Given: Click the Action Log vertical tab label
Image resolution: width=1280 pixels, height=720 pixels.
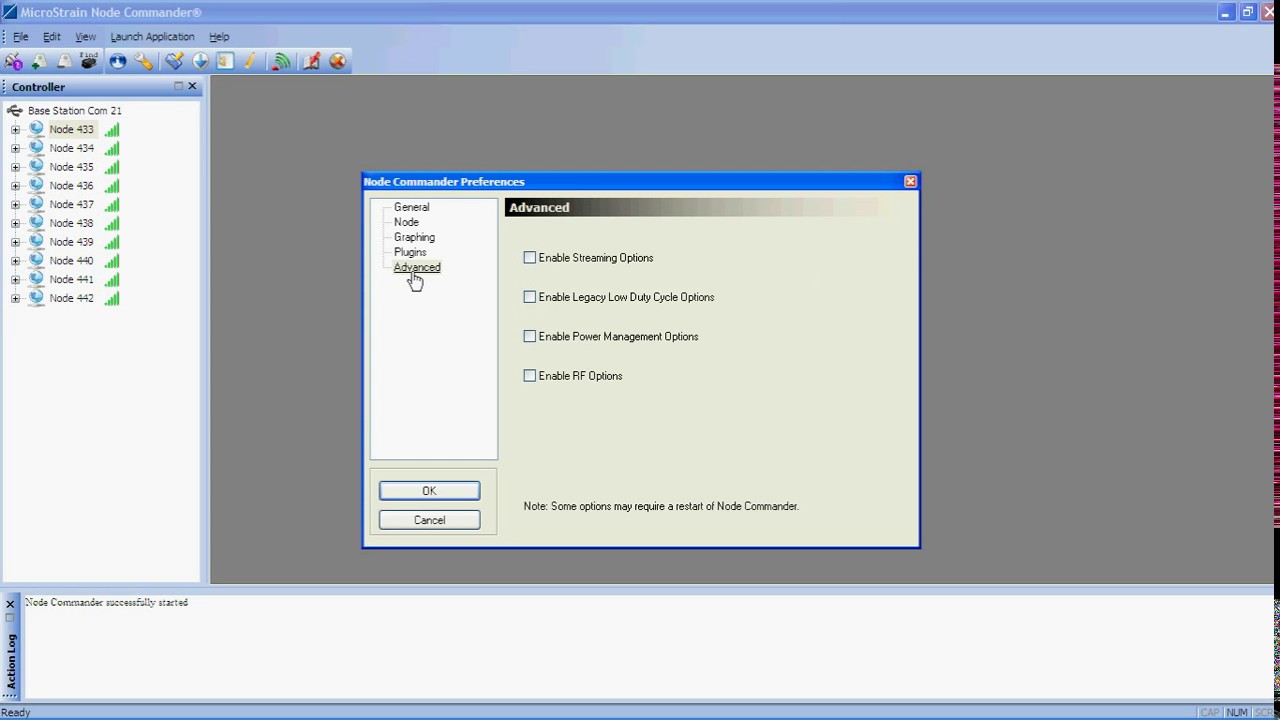Looking at the screenshot, I should (x=12, y=660).
